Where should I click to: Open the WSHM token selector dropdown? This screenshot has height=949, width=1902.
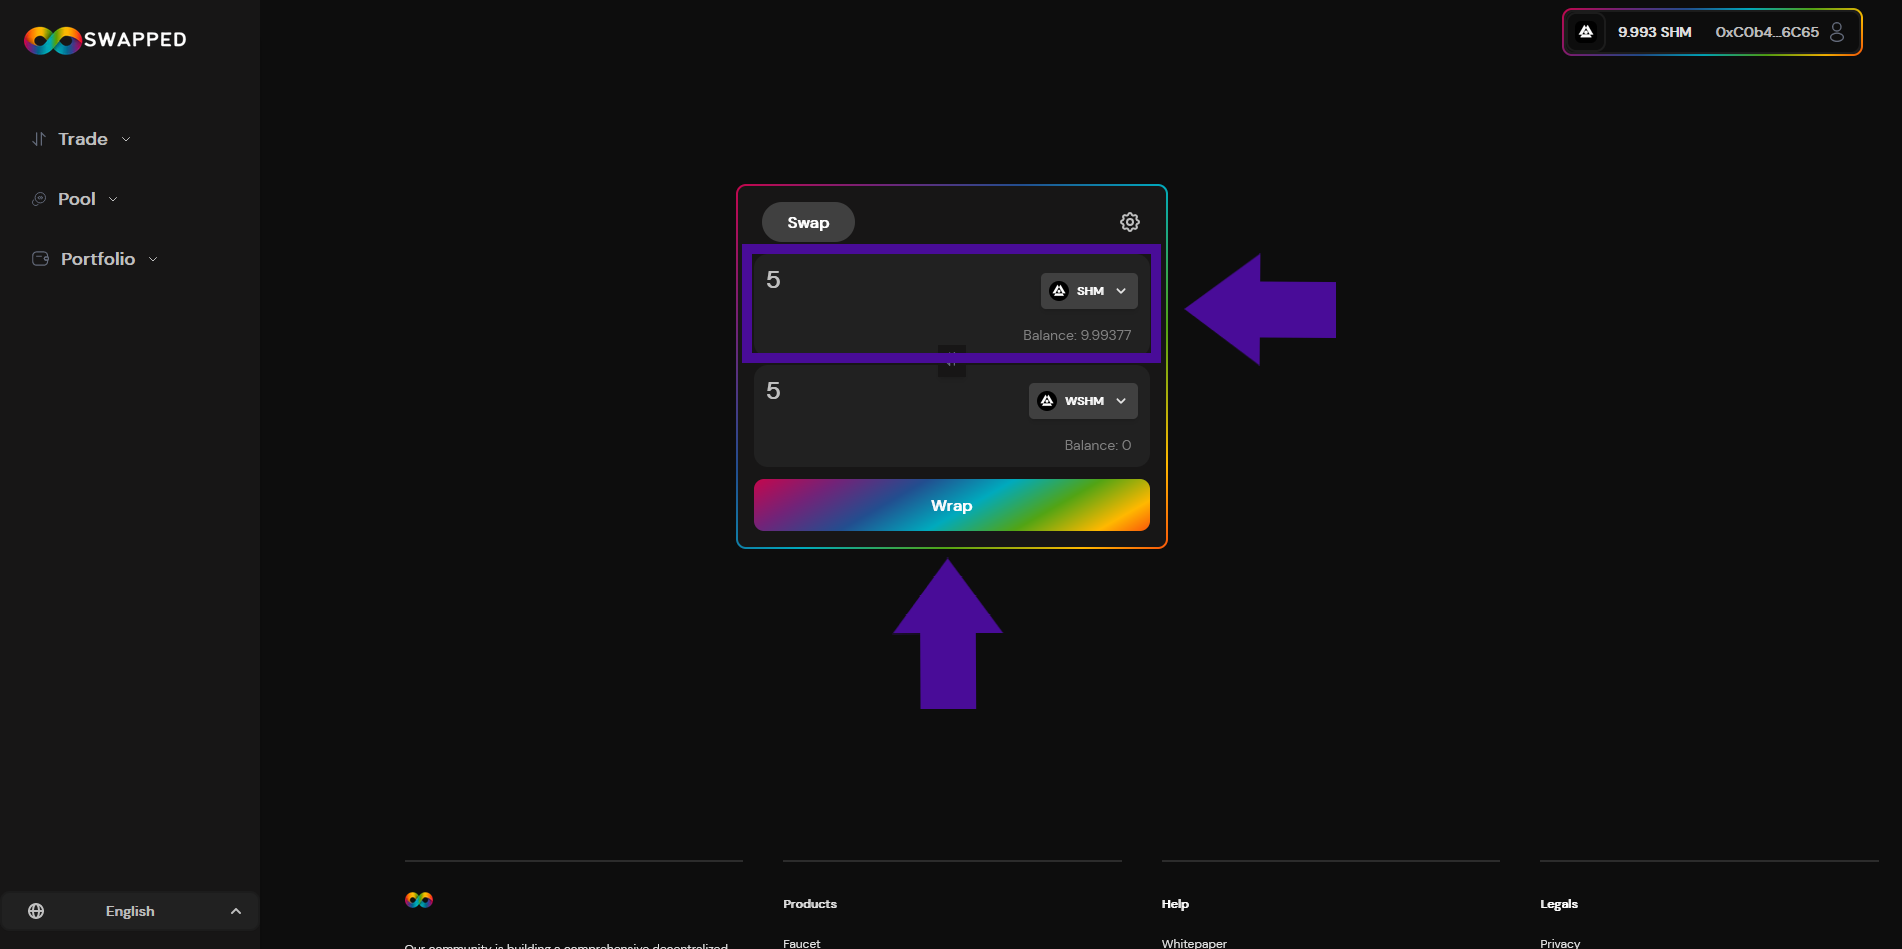(x=1083, y=401)
